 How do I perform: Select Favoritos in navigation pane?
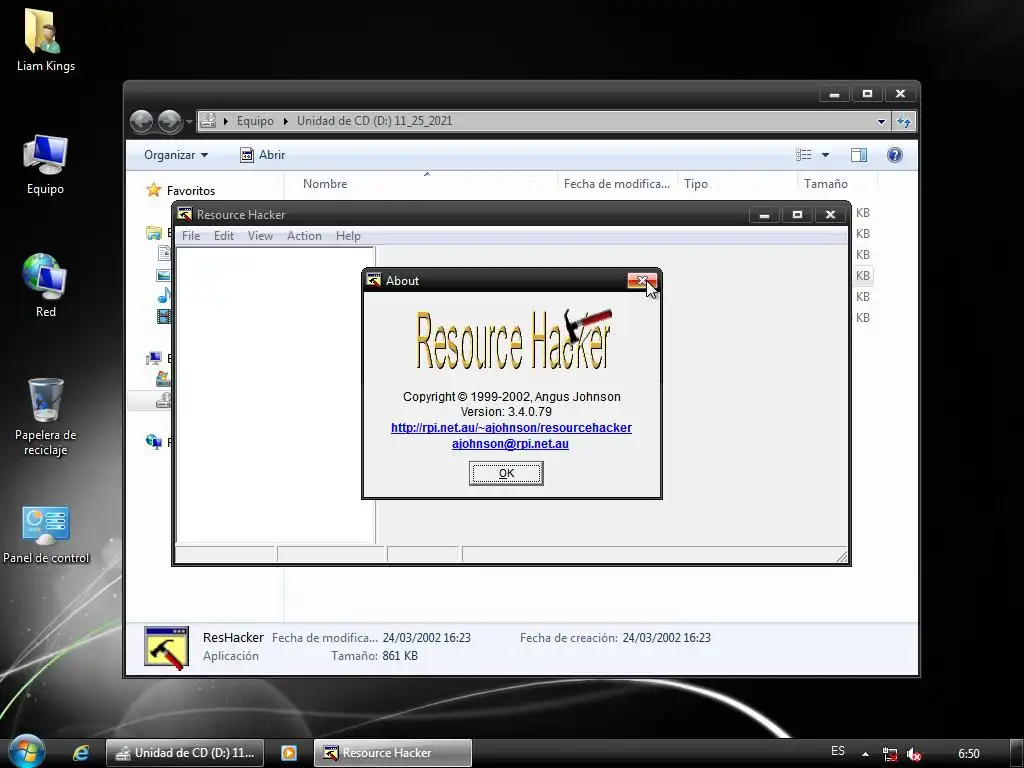pyautogui.click(x=191, y=191)
